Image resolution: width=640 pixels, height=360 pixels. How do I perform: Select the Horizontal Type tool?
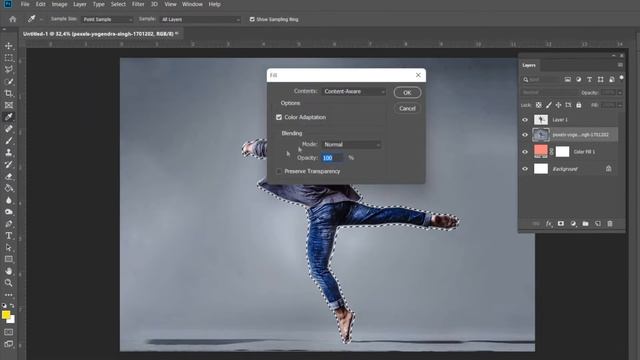coord(9,236)
